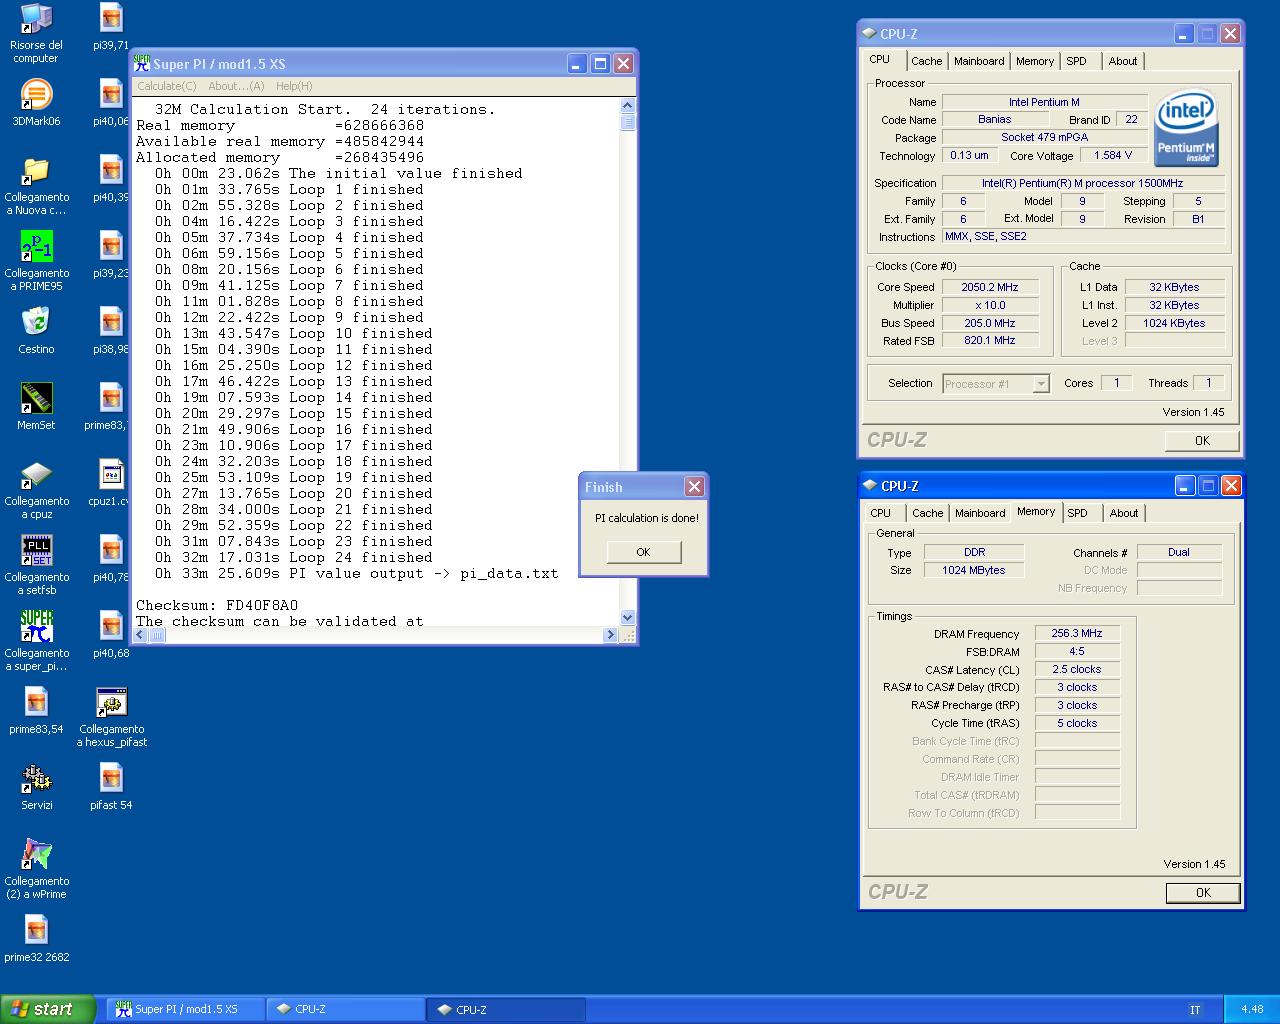Screen dimensions: 1280x1024
Task: Launch the 3DMark06 desktop shortcut
Action: click(36, 103)
